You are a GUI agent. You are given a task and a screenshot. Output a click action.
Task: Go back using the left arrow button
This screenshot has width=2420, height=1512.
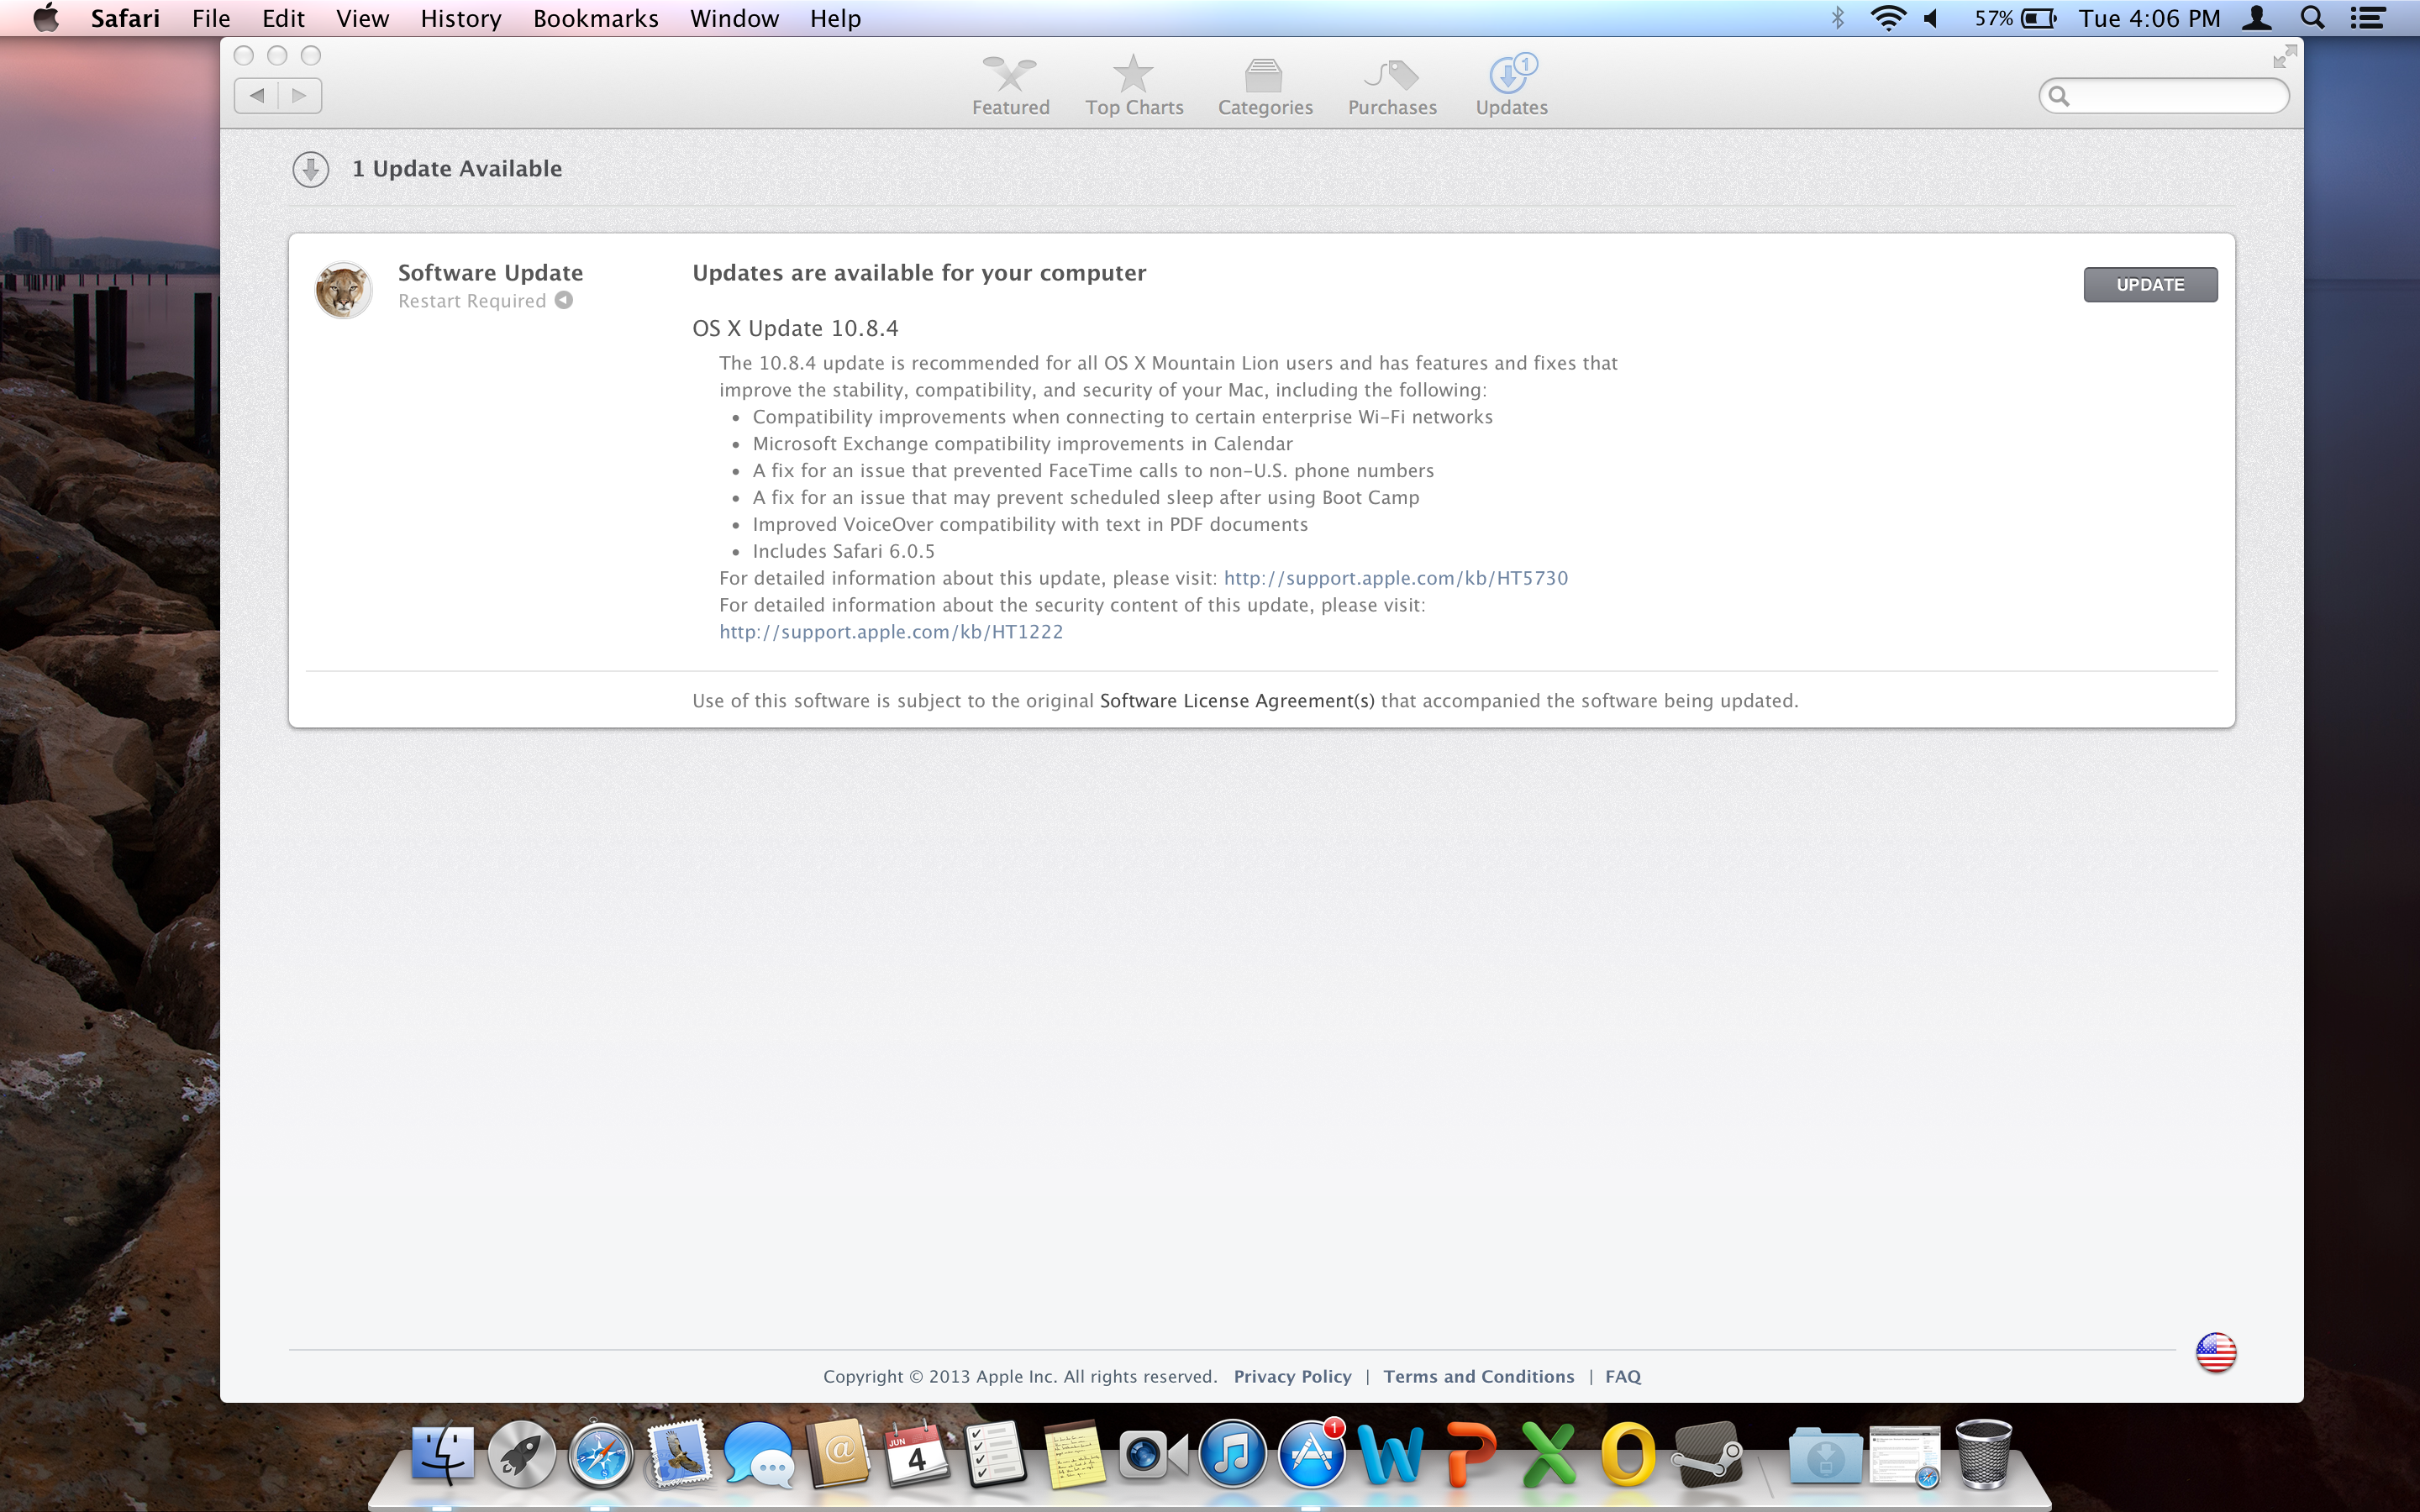click(x=257, y=96)
